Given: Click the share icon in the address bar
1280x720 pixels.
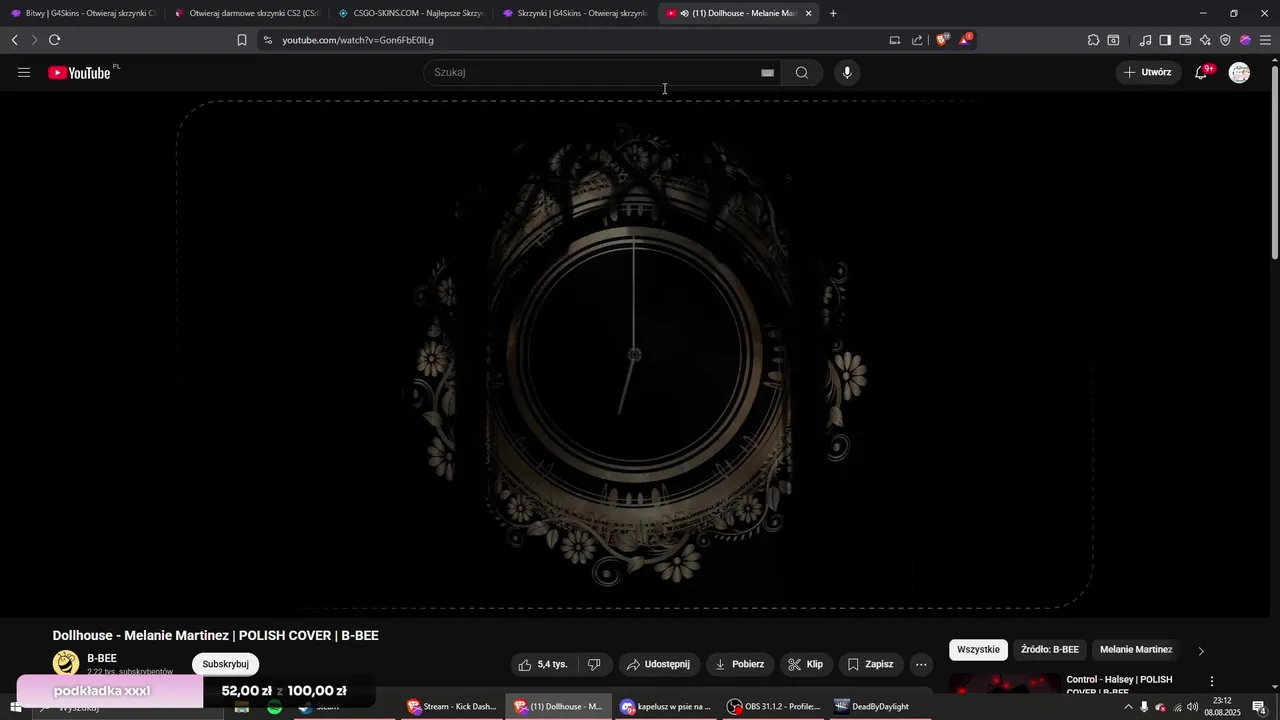Looking at the screenshot, I should [x=917, y=40].
